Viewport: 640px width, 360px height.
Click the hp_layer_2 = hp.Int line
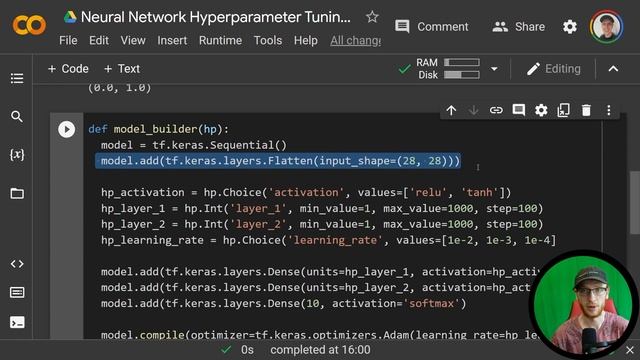[x=322, y=224]
